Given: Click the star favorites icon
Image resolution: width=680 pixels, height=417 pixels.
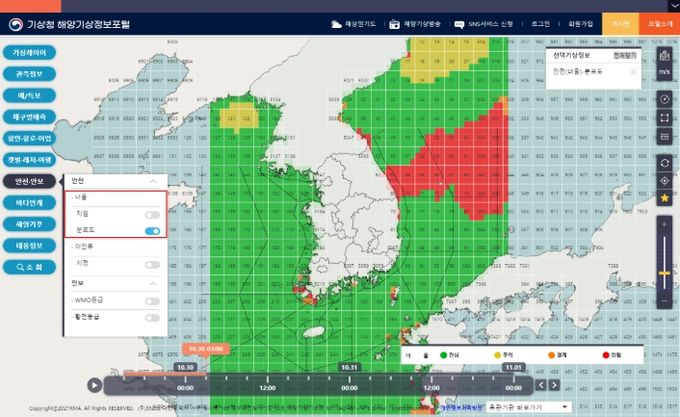Looking at the screenshot, I should pos(665,199).
